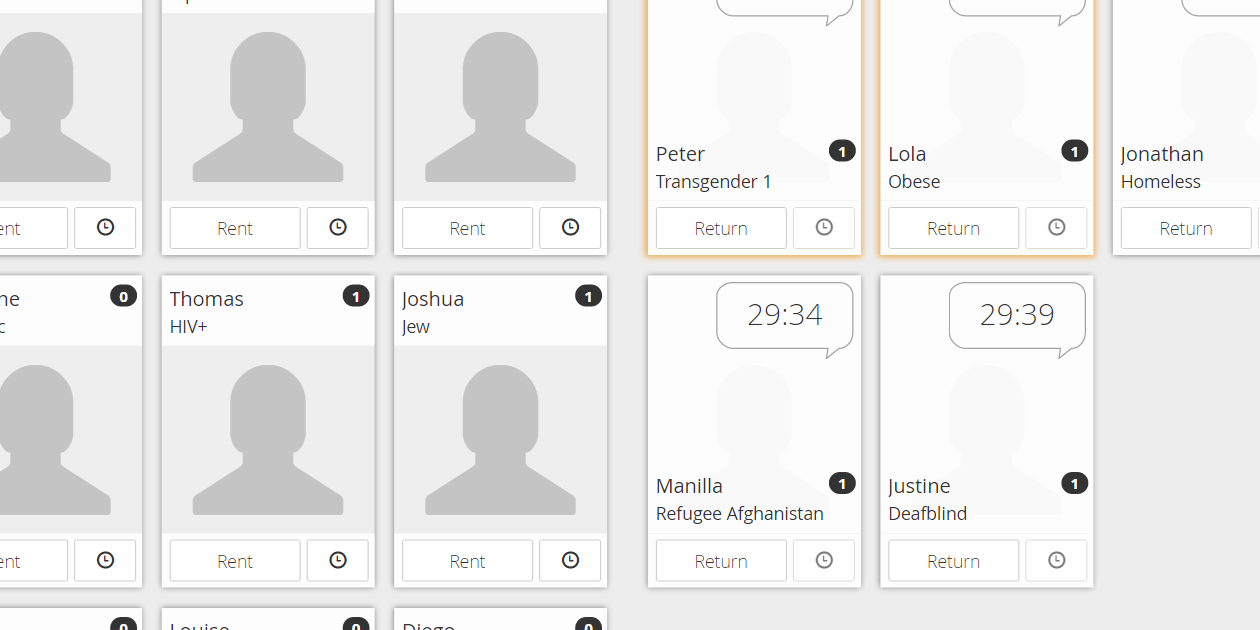Click the clock icon on Joshua's card
The image size is (1260, 630).
570,561
